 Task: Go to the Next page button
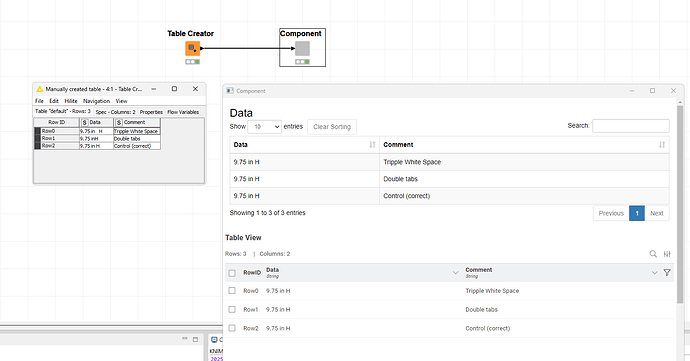(657, 213)
